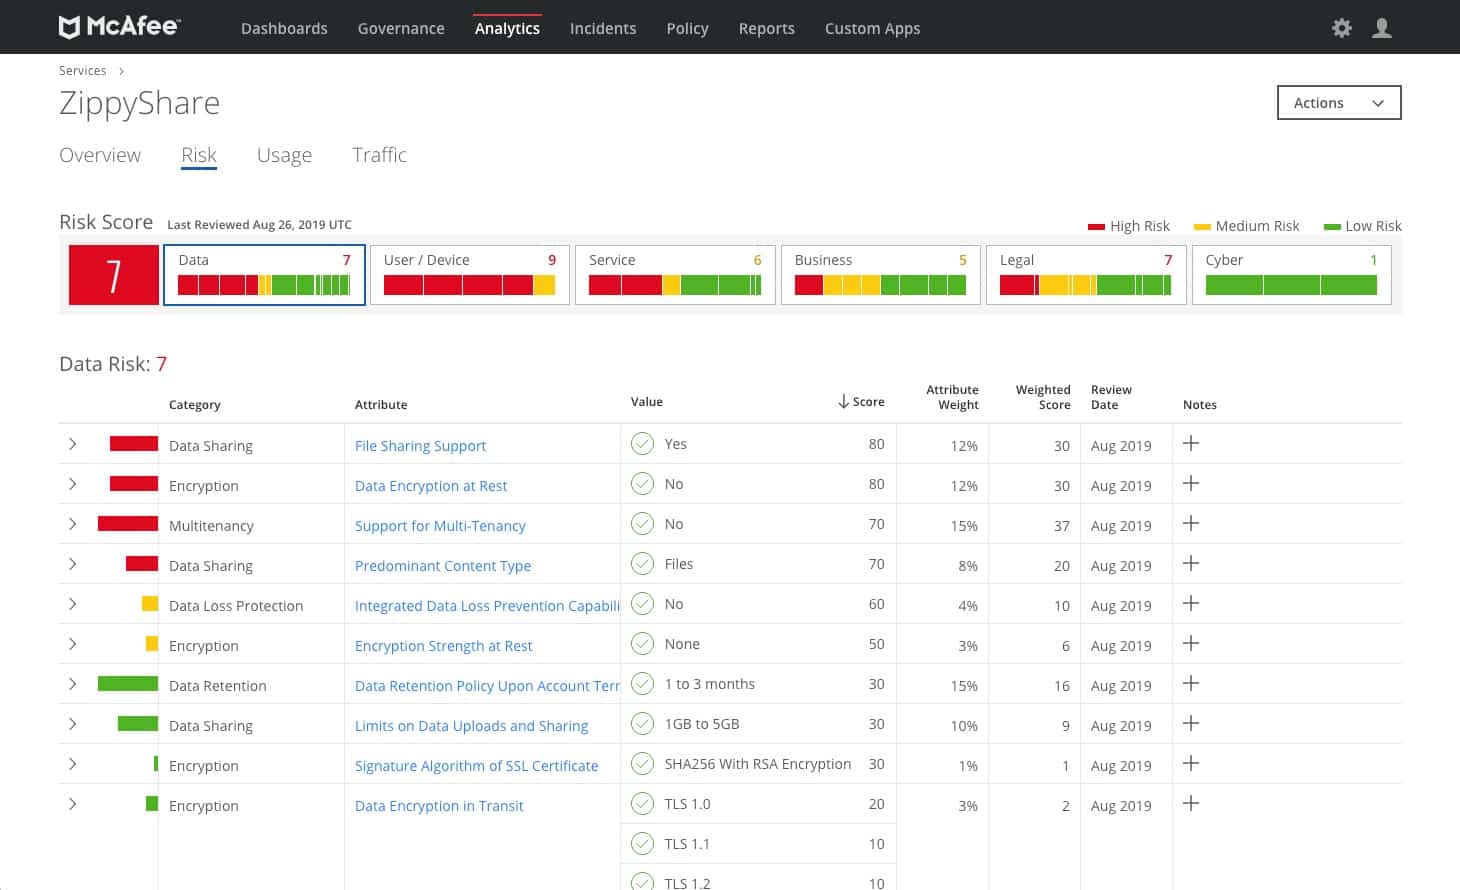Click the McAfee logo
This screenshot has width=1460, height=890.
pyautogui.click(x=119, y=27)
